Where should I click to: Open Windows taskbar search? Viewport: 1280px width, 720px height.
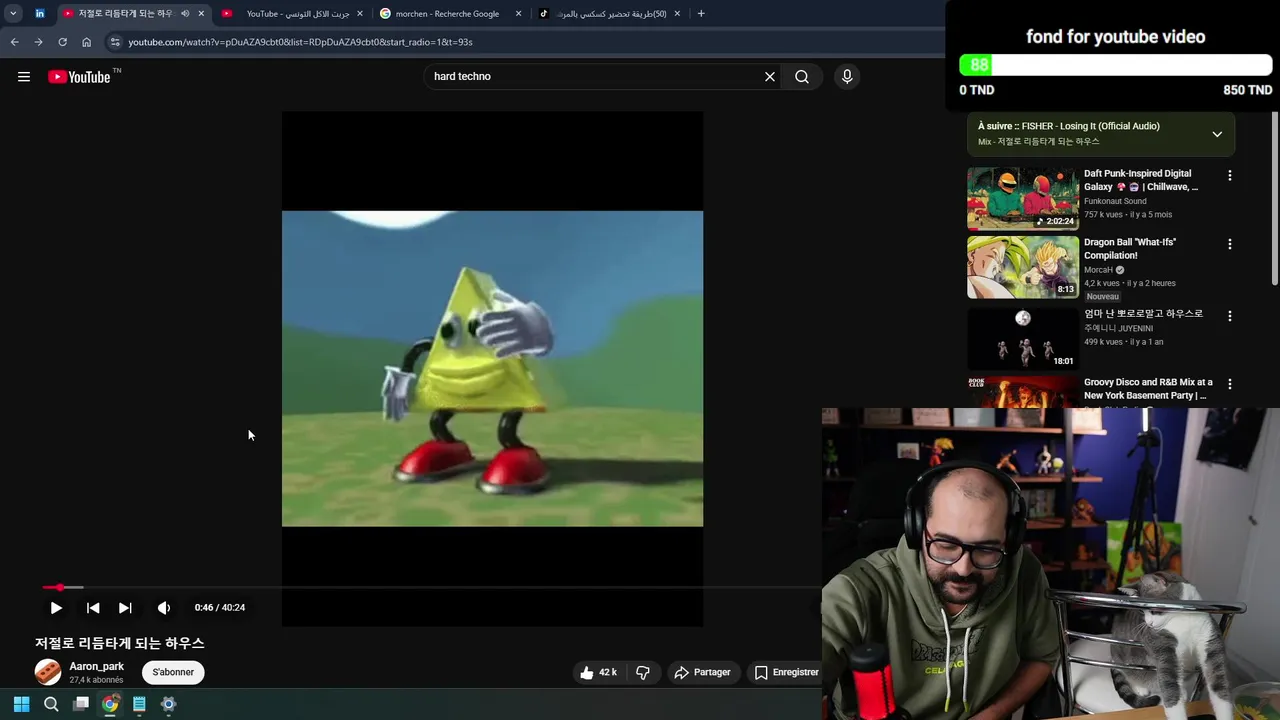click(51, 704)
